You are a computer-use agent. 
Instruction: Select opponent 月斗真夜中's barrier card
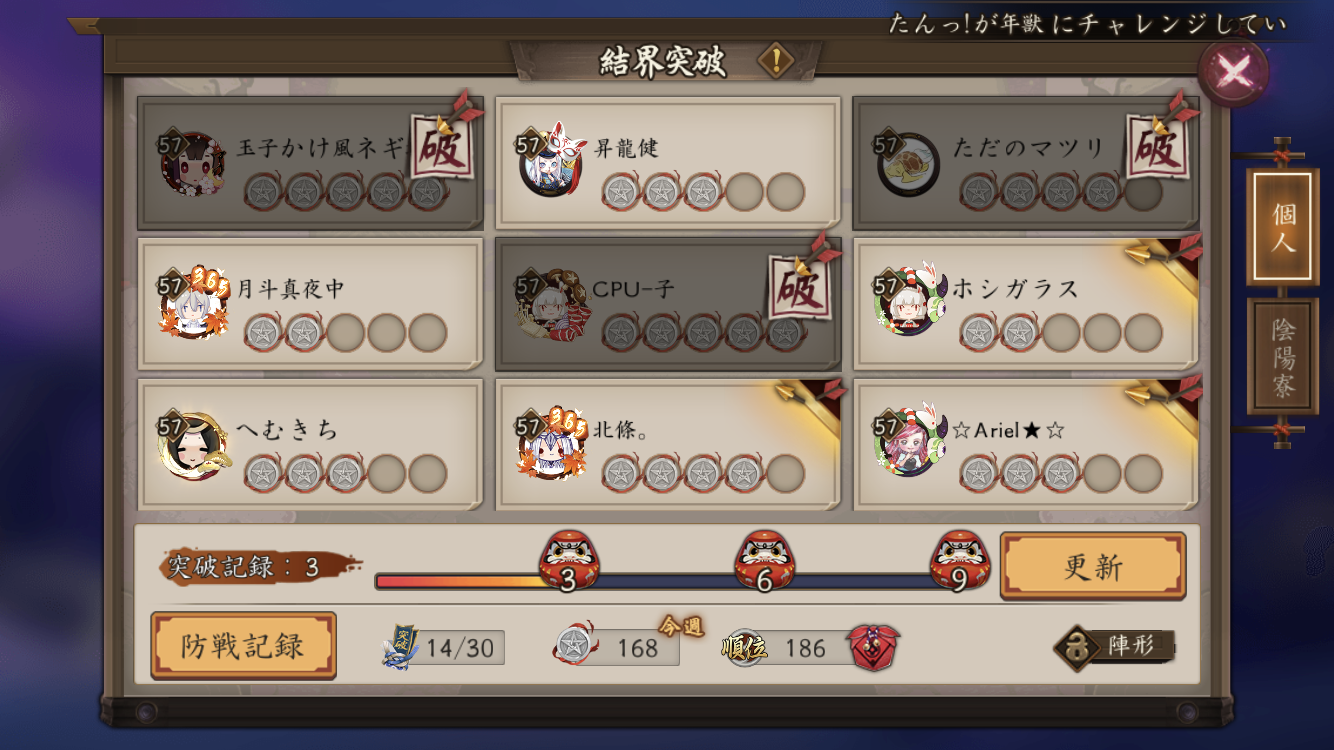tap(310, 304)
